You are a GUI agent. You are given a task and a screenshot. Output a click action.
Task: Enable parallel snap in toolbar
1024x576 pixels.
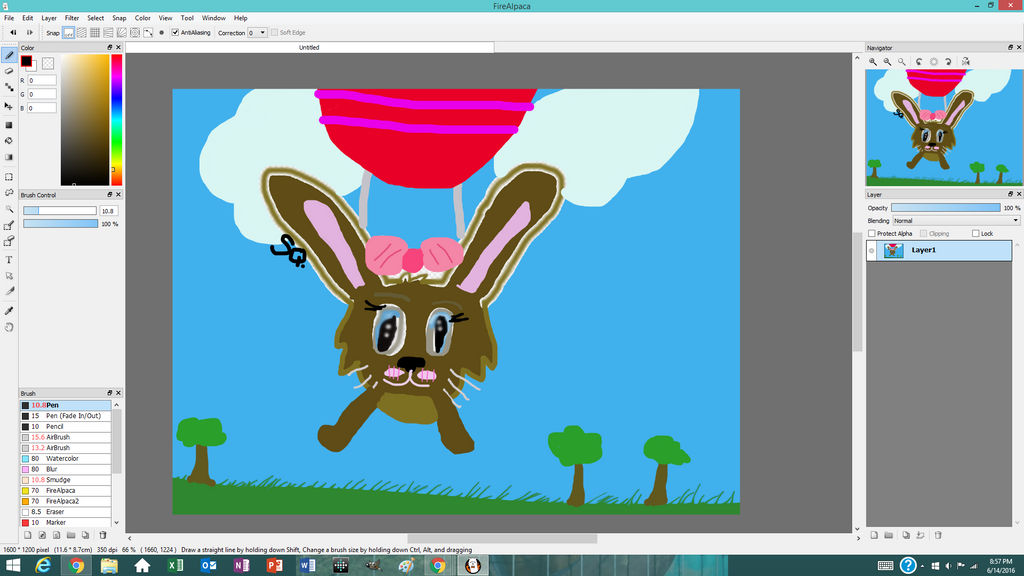[x=82, y=32]
